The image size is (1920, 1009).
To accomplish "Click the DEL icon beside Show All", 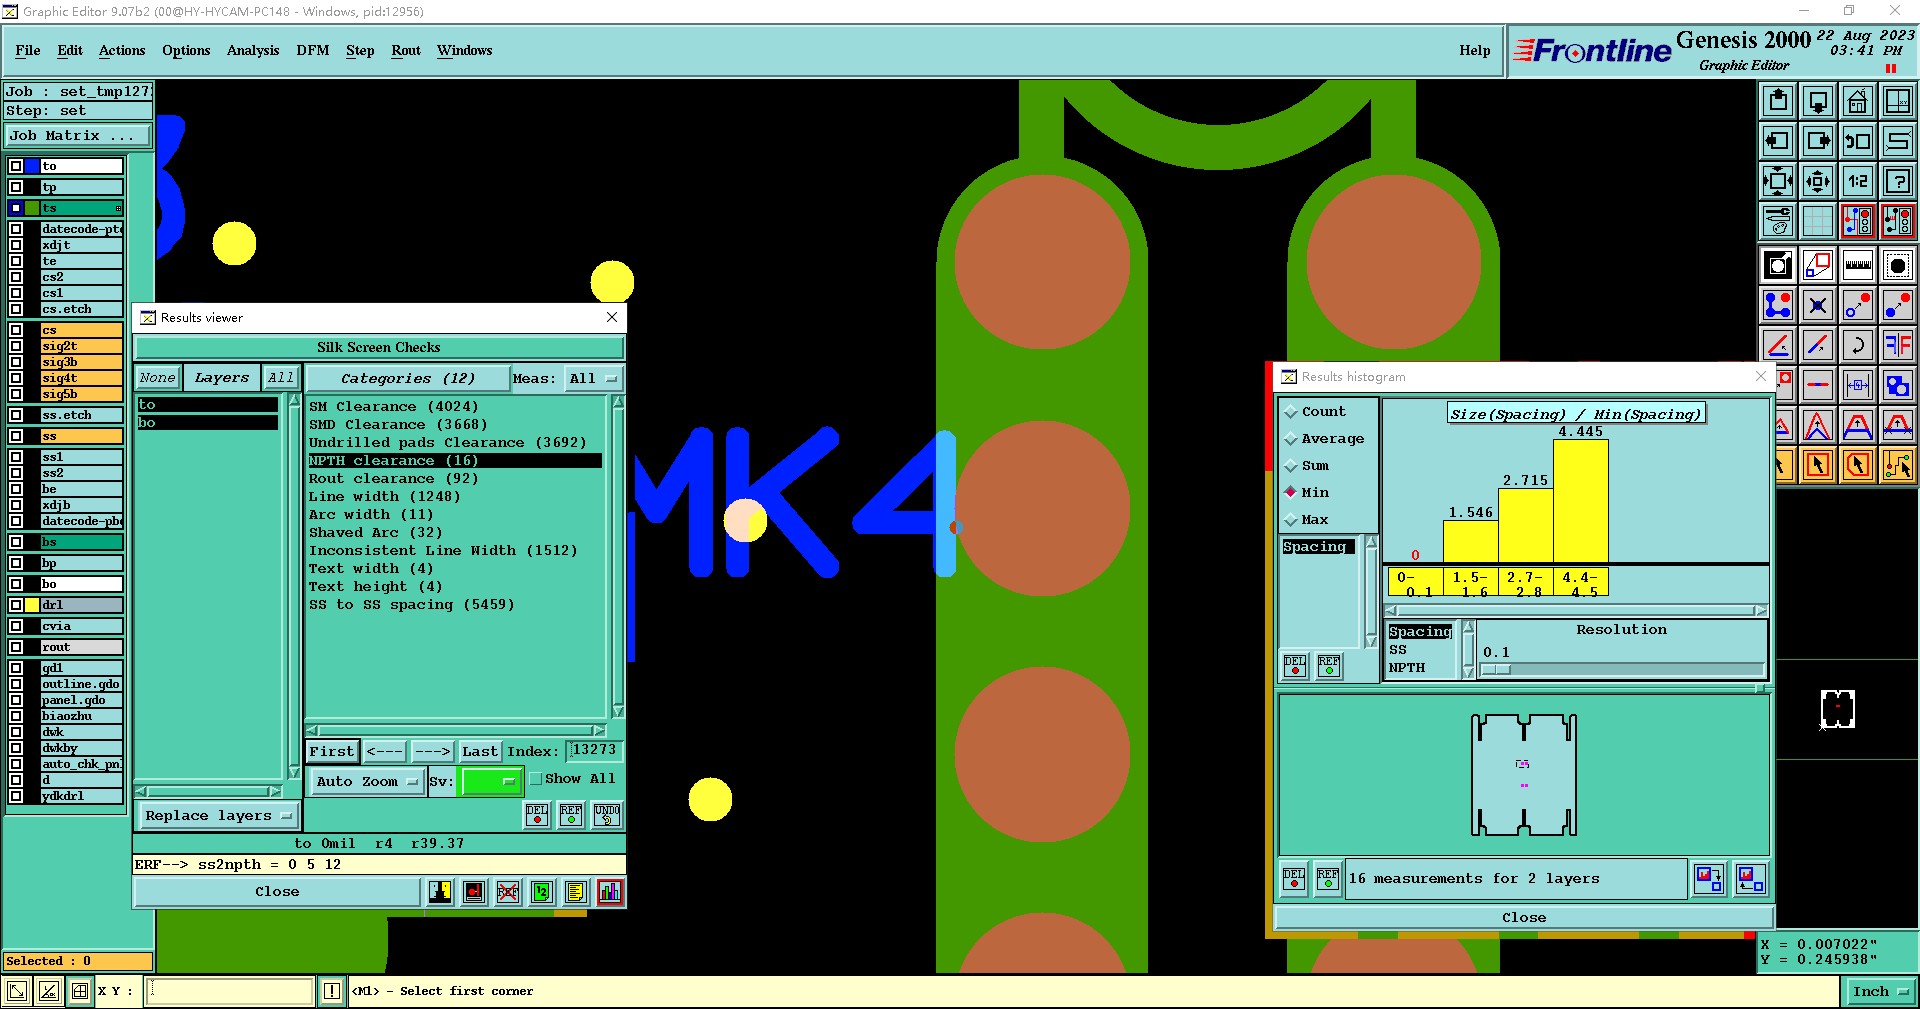I will pos(537,815).
